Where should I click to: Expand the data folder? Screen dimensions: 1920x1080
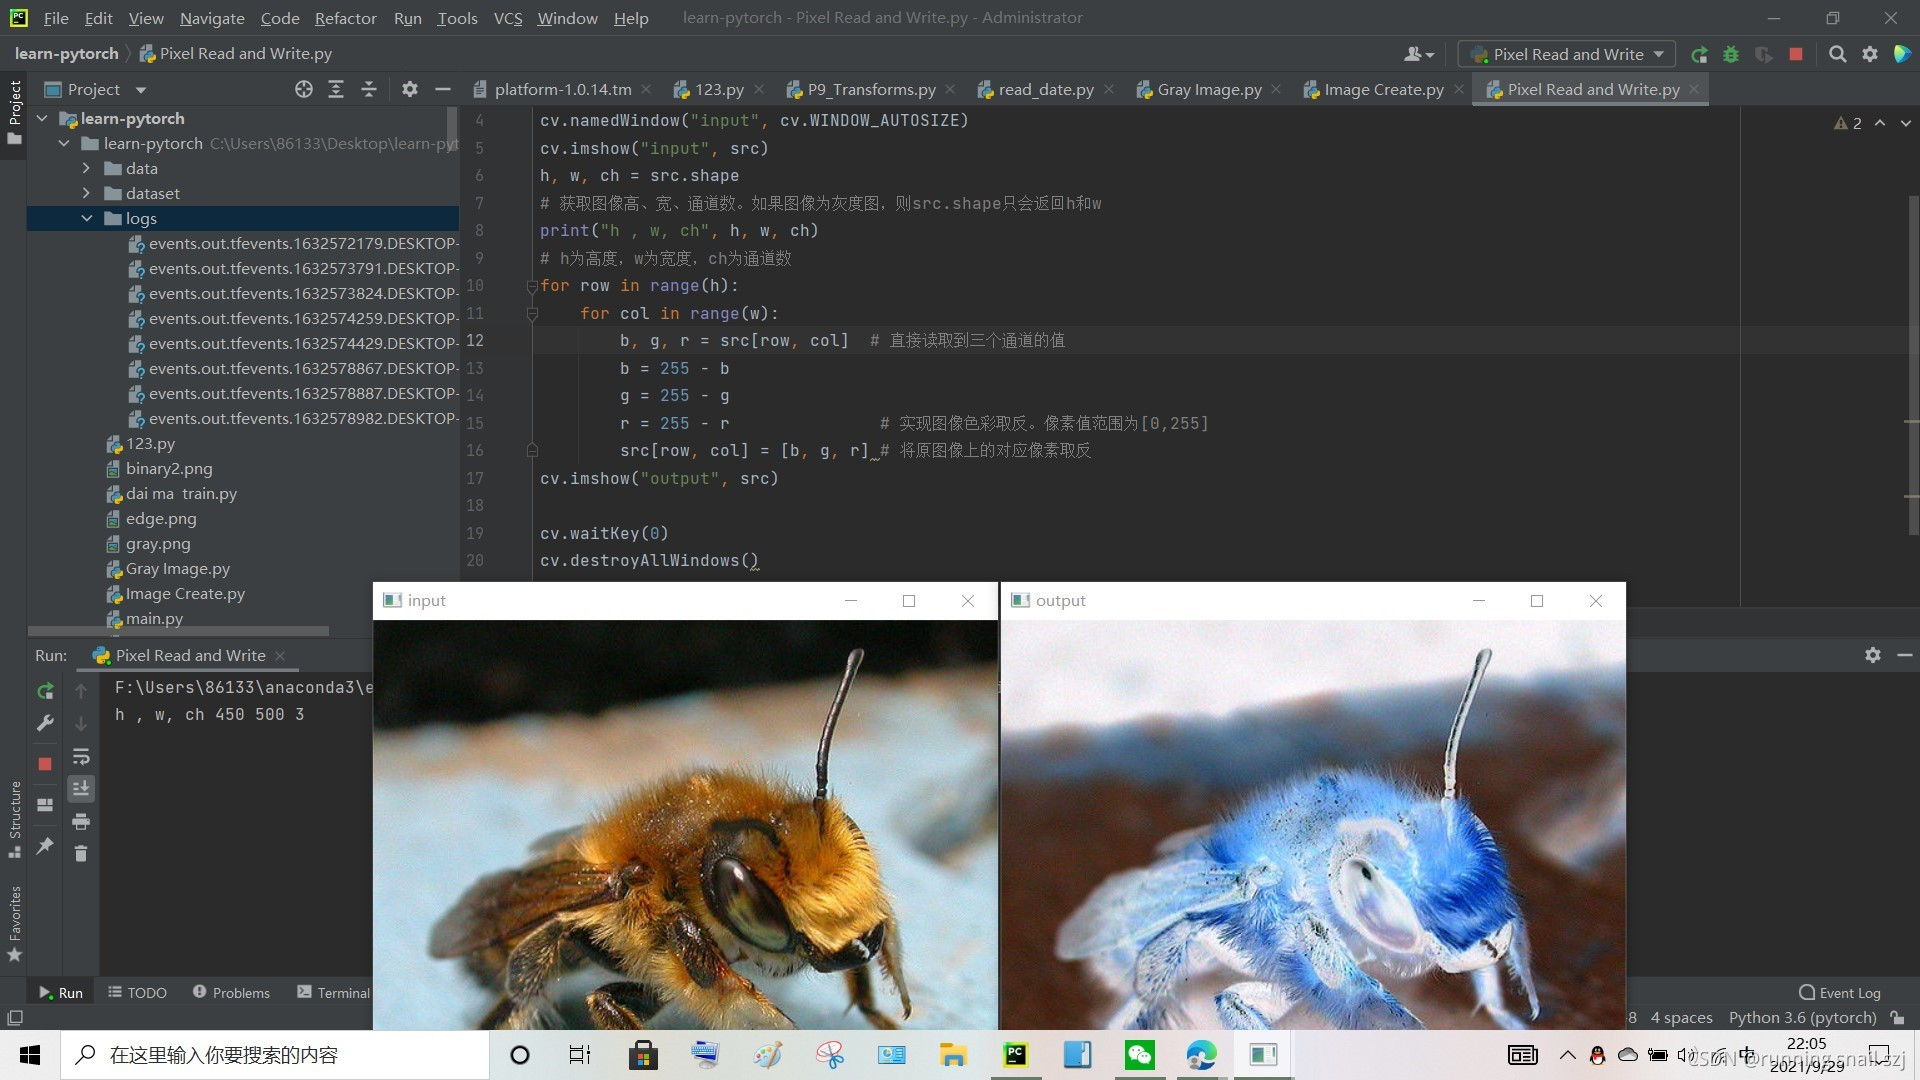[x=86, y=168]
